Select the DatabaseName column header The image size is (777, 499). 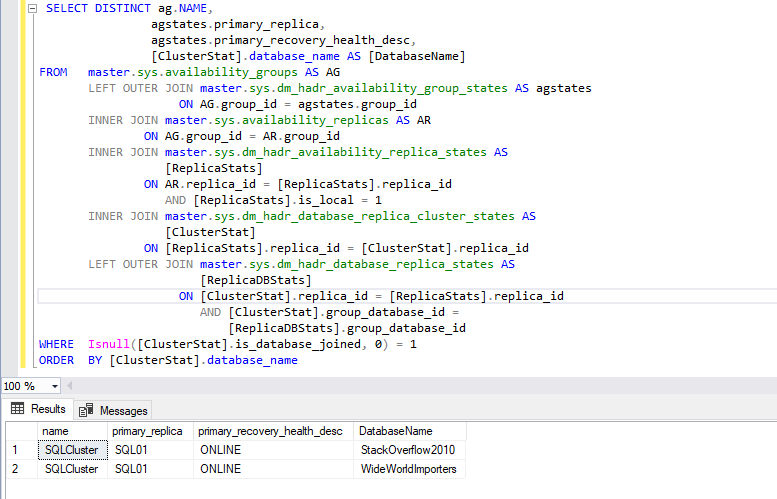(410, 431)
